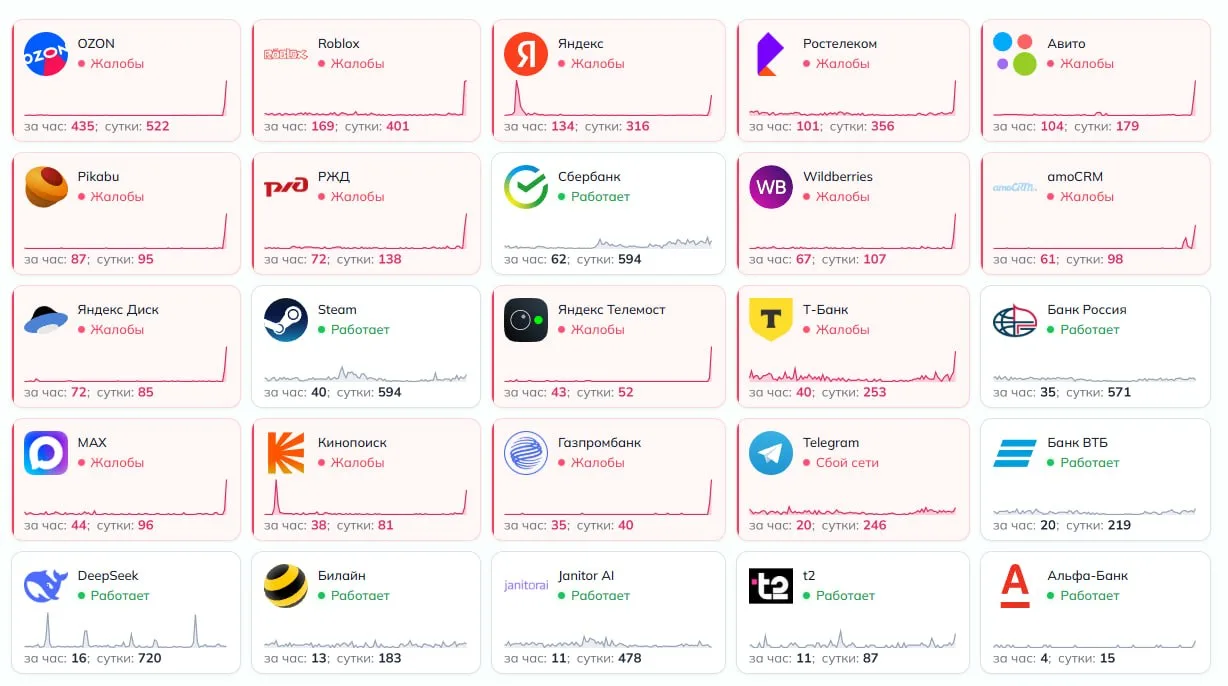Image resolution: width=1228 pixels, height=686 pixels.
Task: Open the Т-Банк yellow shield icon
Action: click(771, 320)
